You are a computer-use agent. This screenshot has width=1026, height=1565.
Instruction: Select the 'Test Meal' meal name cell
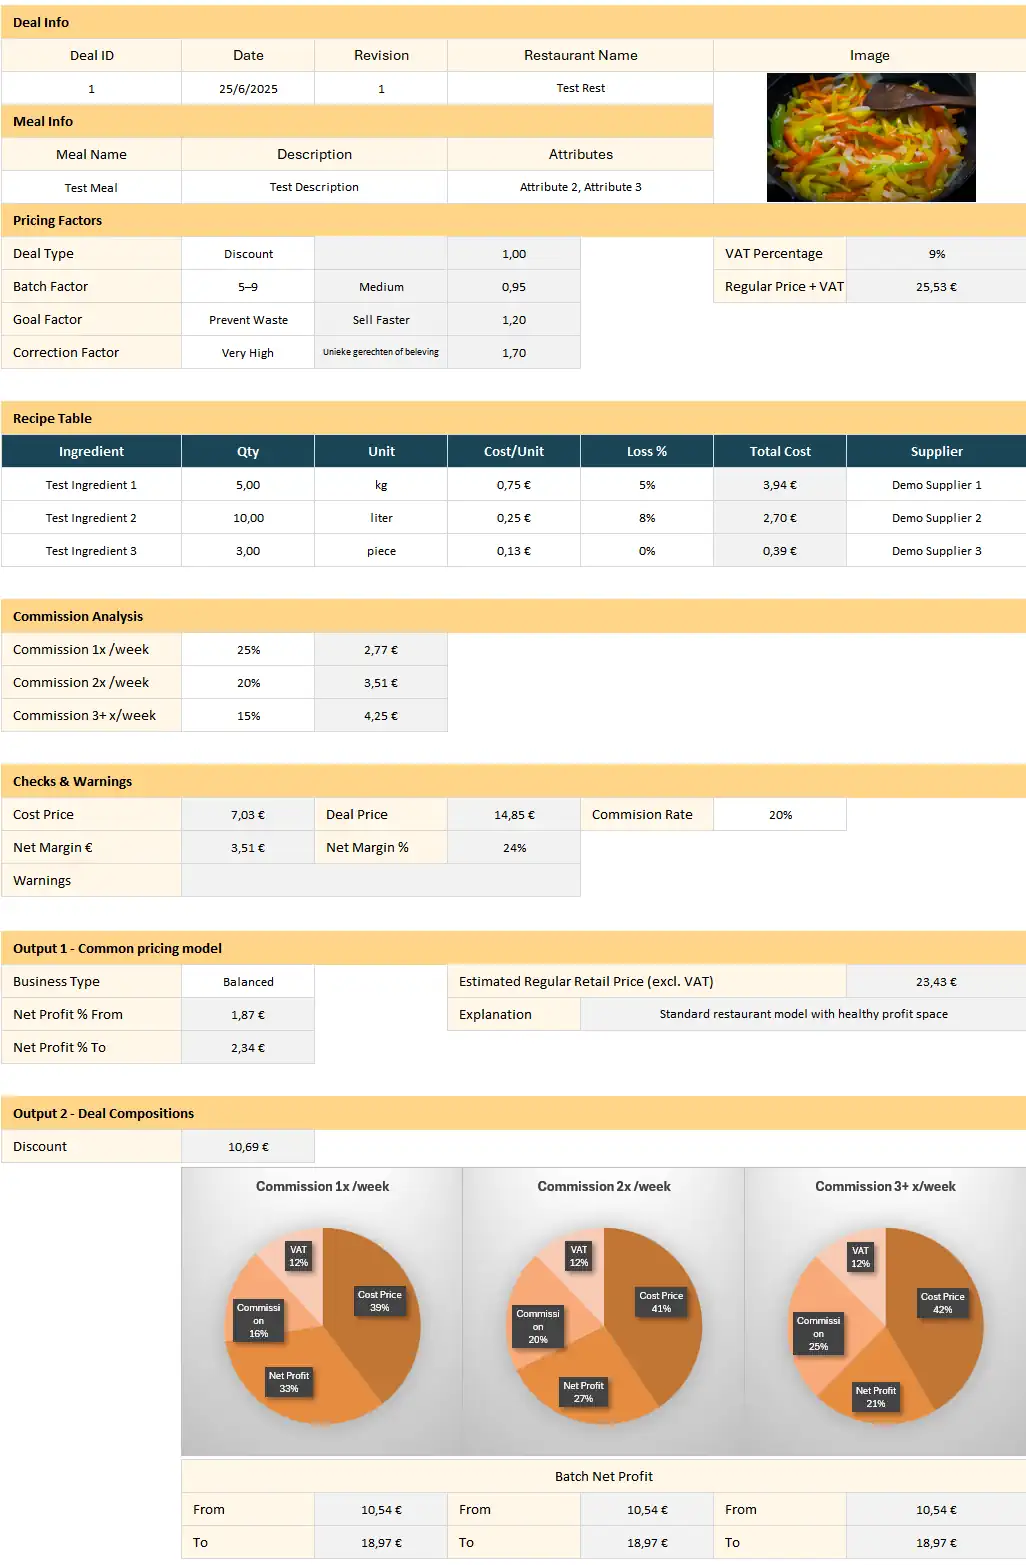91,187
